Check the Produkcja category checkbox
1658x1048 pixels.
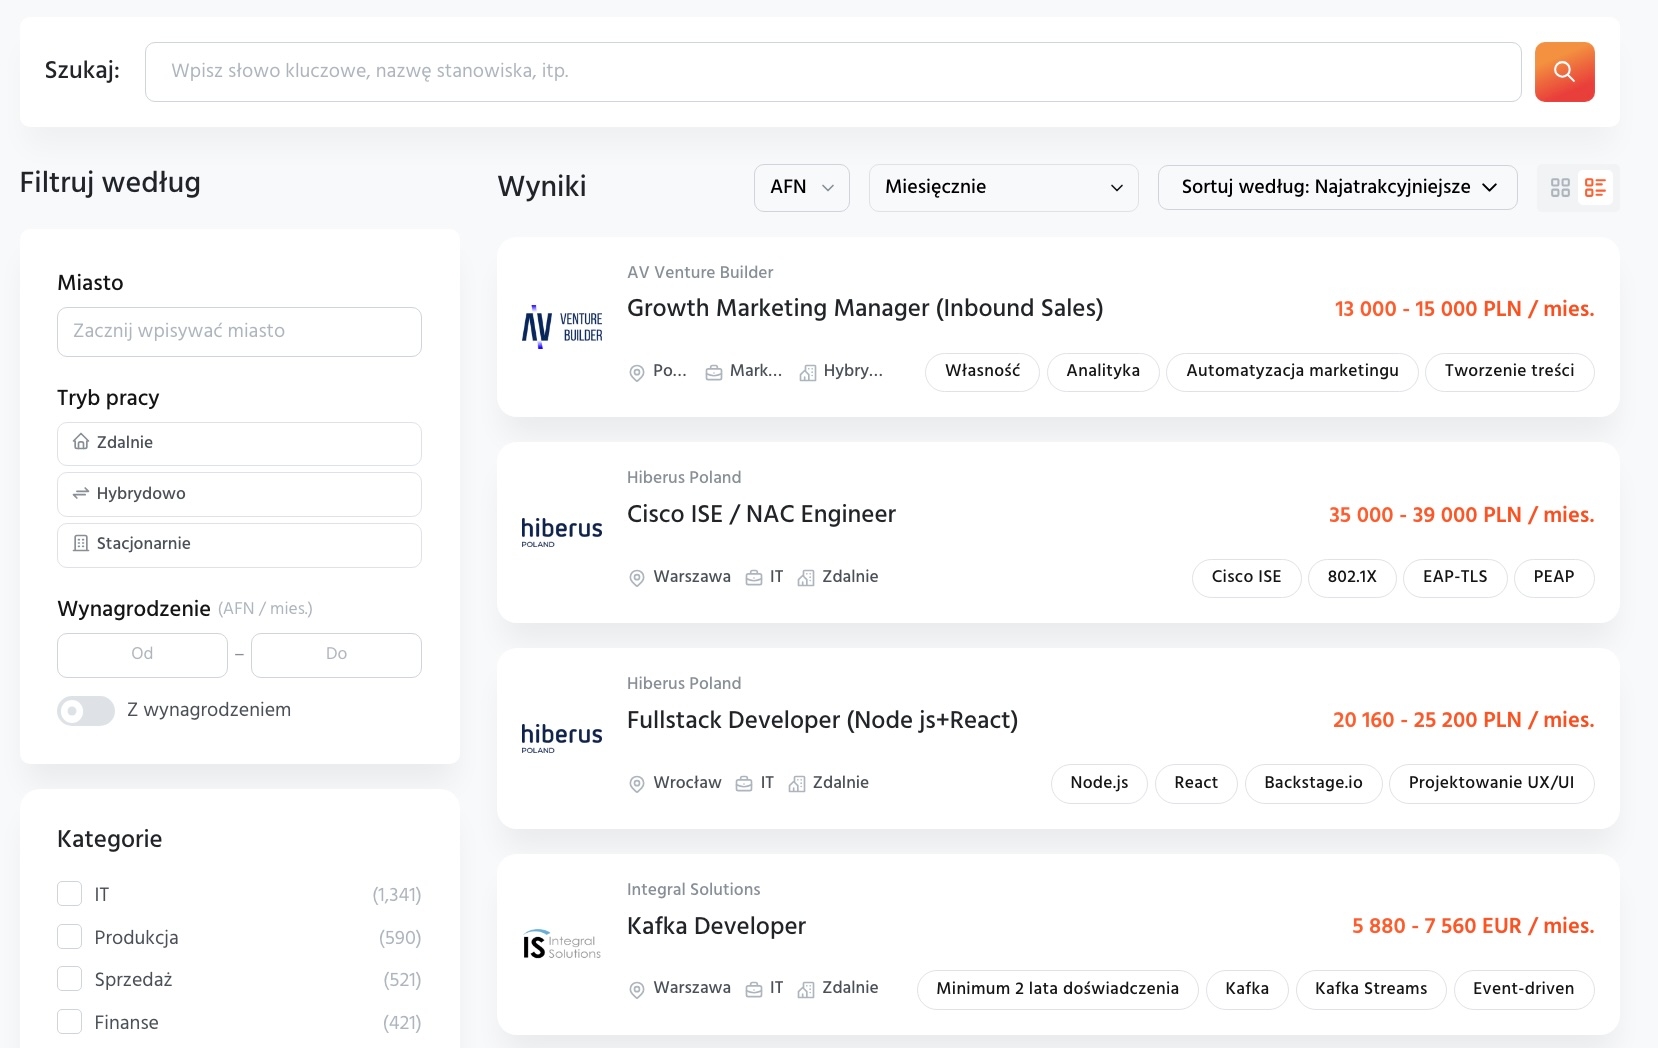(x=69, y=936)
